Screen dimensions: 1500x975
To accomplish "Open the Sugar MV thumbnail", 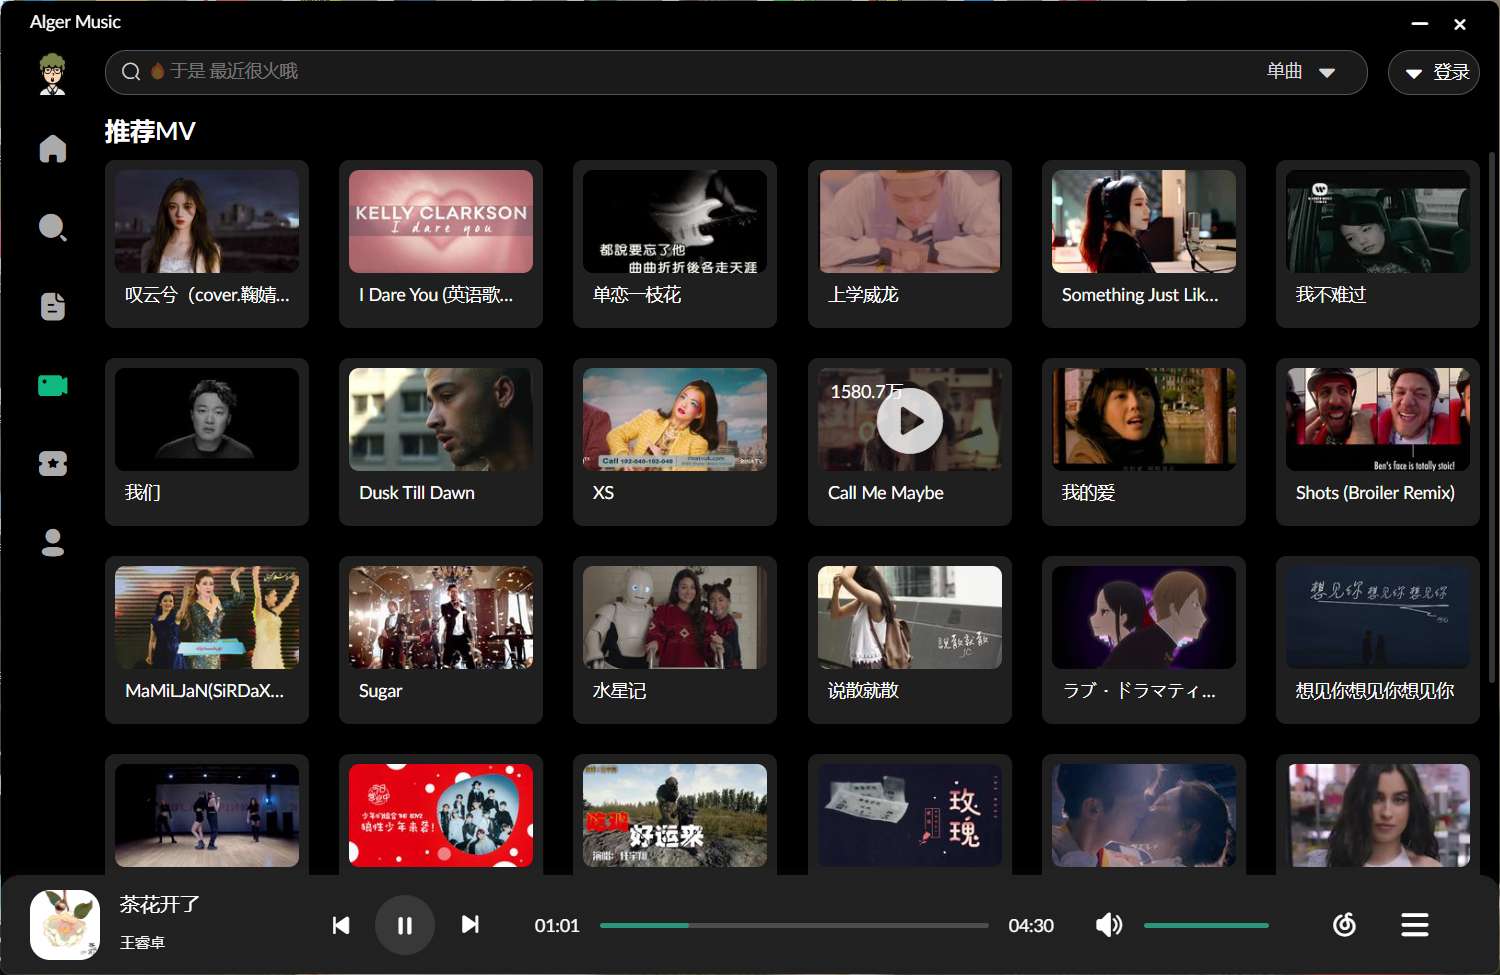I will (x=441, y=617).
